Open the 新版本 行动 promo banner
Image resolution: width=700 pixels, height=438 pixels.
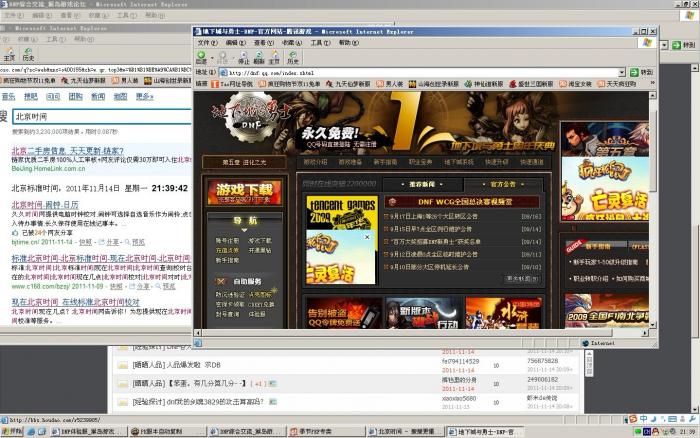click(423, 314)
